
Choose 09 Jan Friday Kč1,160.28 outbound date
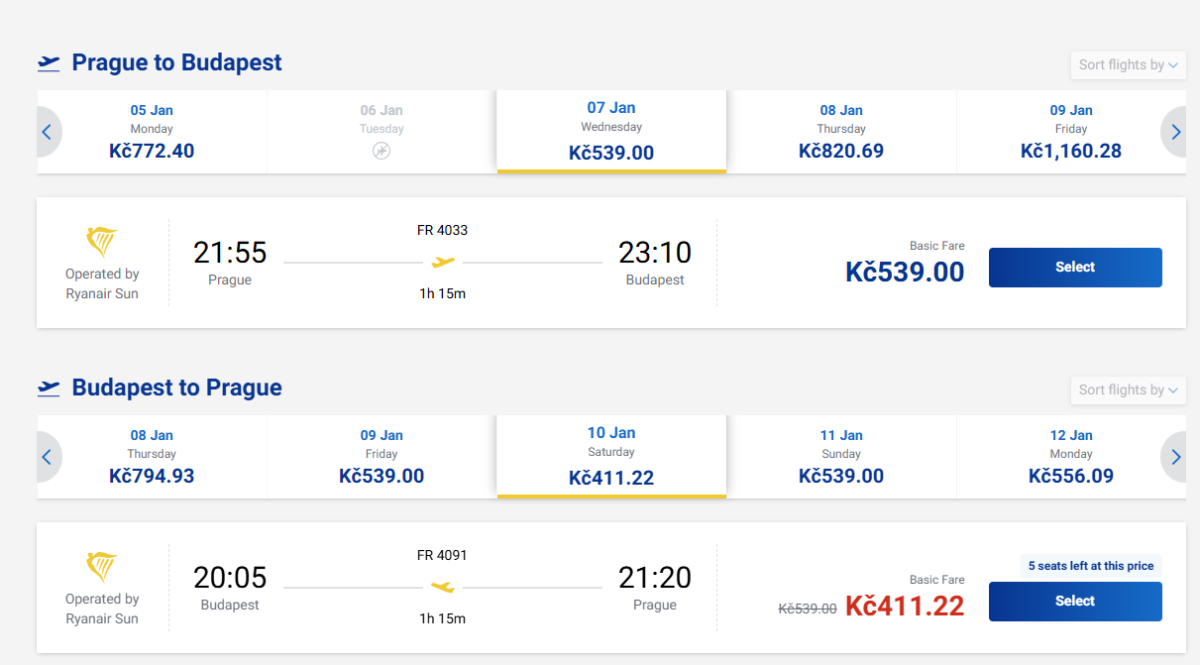[x=1071, y=132]
